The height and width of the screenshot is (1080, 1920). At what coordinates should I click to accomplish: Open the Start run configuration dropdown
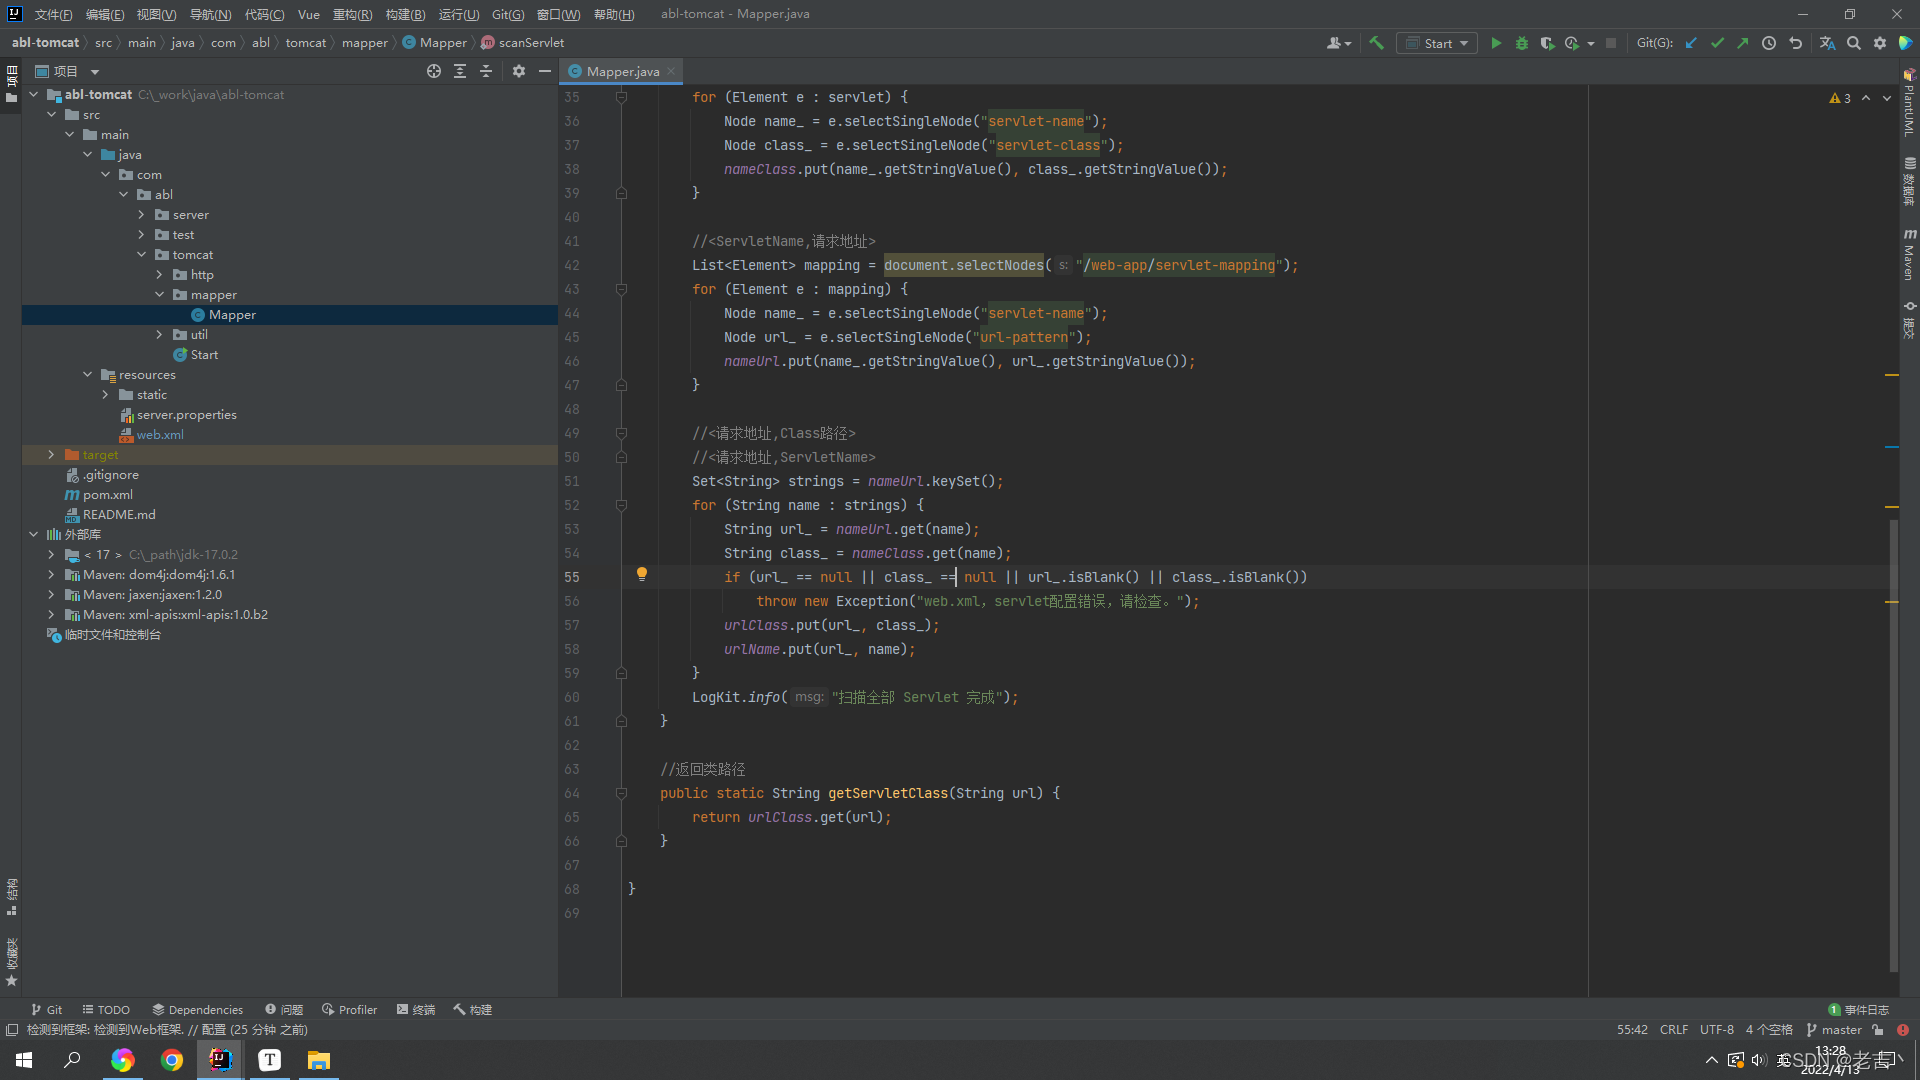pyautogui.click(x=1437, y=43)
